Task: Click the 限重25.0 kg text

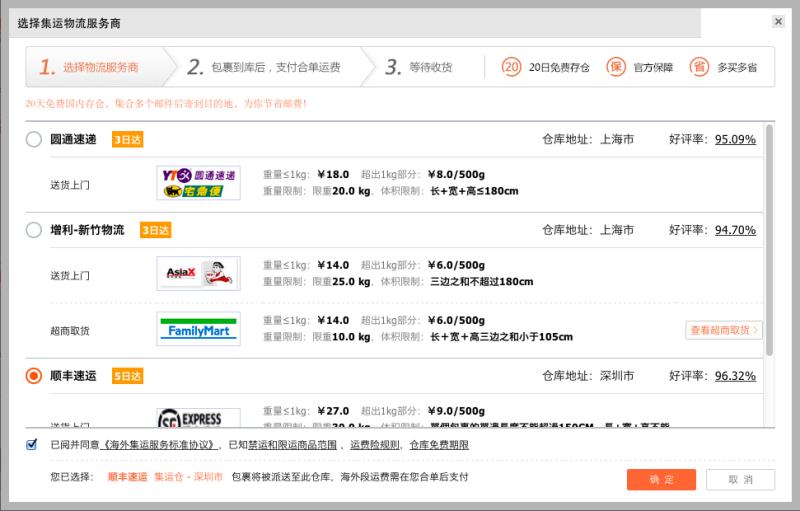Action: 341,282
